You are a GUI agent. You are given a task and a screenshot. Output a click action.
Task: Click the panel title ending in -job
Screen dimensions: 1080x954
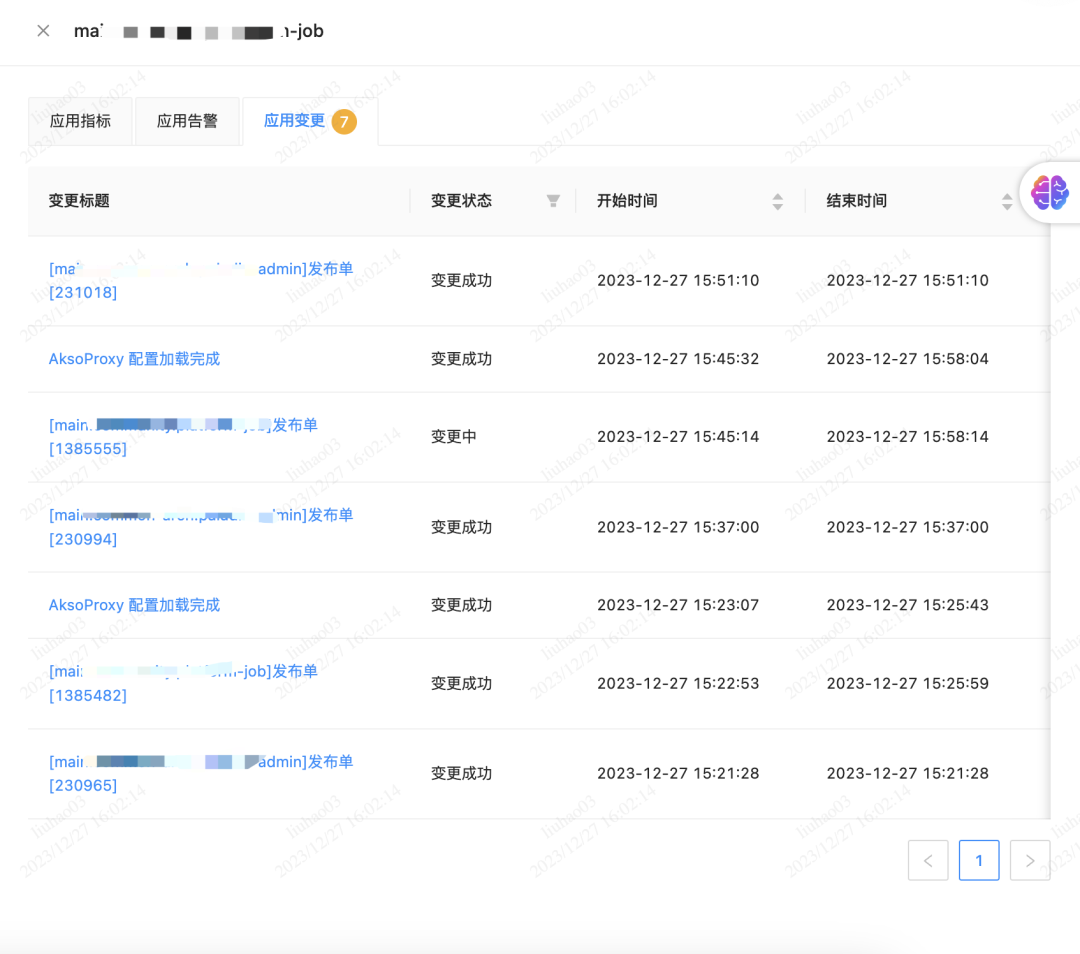click(x=198, y=31)
